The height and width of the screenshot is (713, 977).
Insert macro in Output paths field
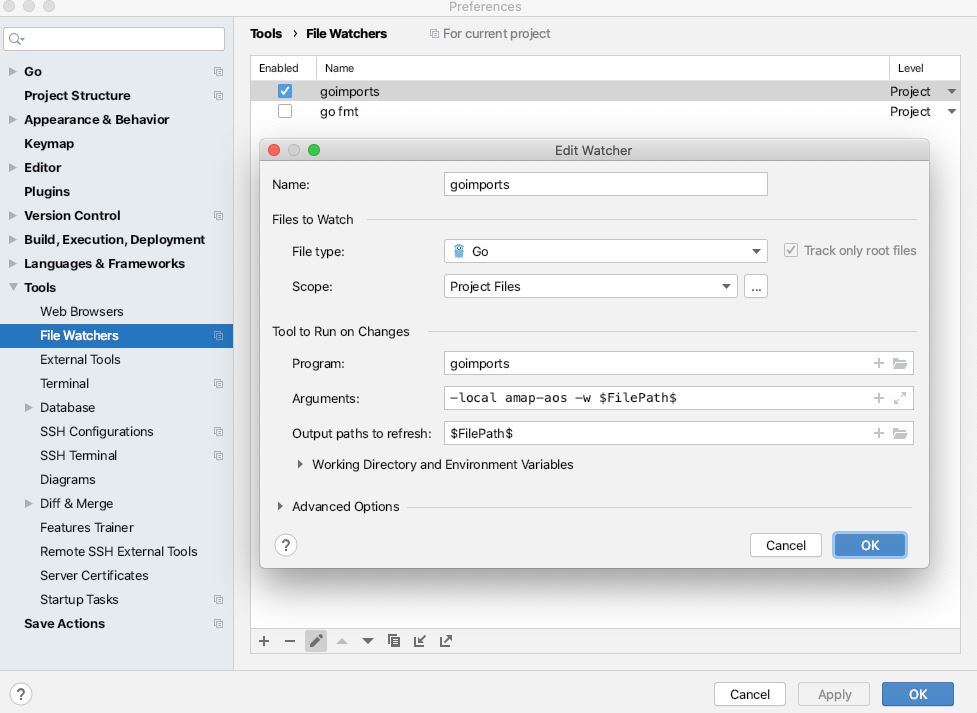click(x=879, y=433)
